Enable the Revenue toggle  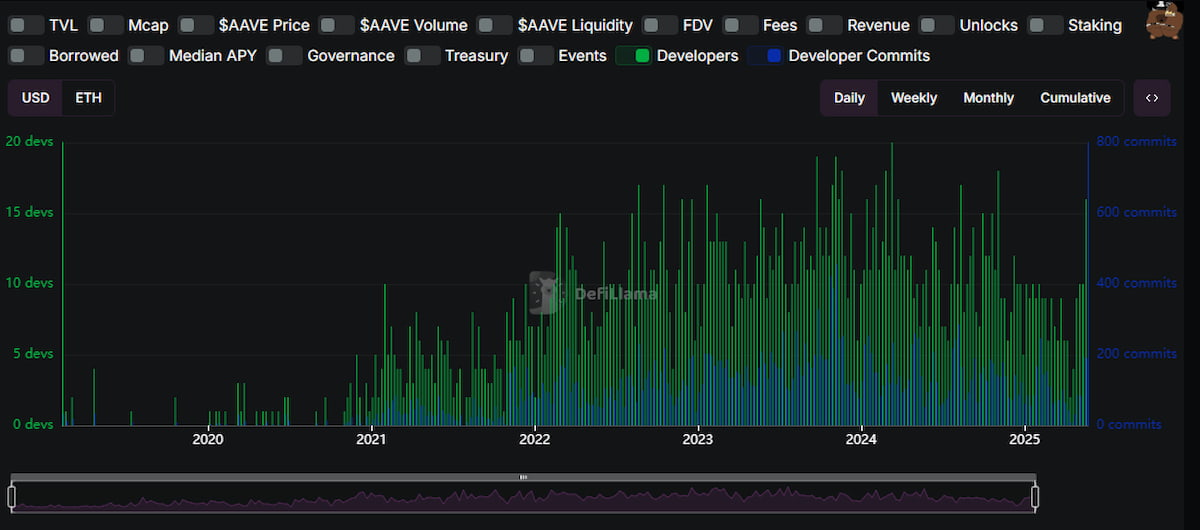[x=825, y=25]
